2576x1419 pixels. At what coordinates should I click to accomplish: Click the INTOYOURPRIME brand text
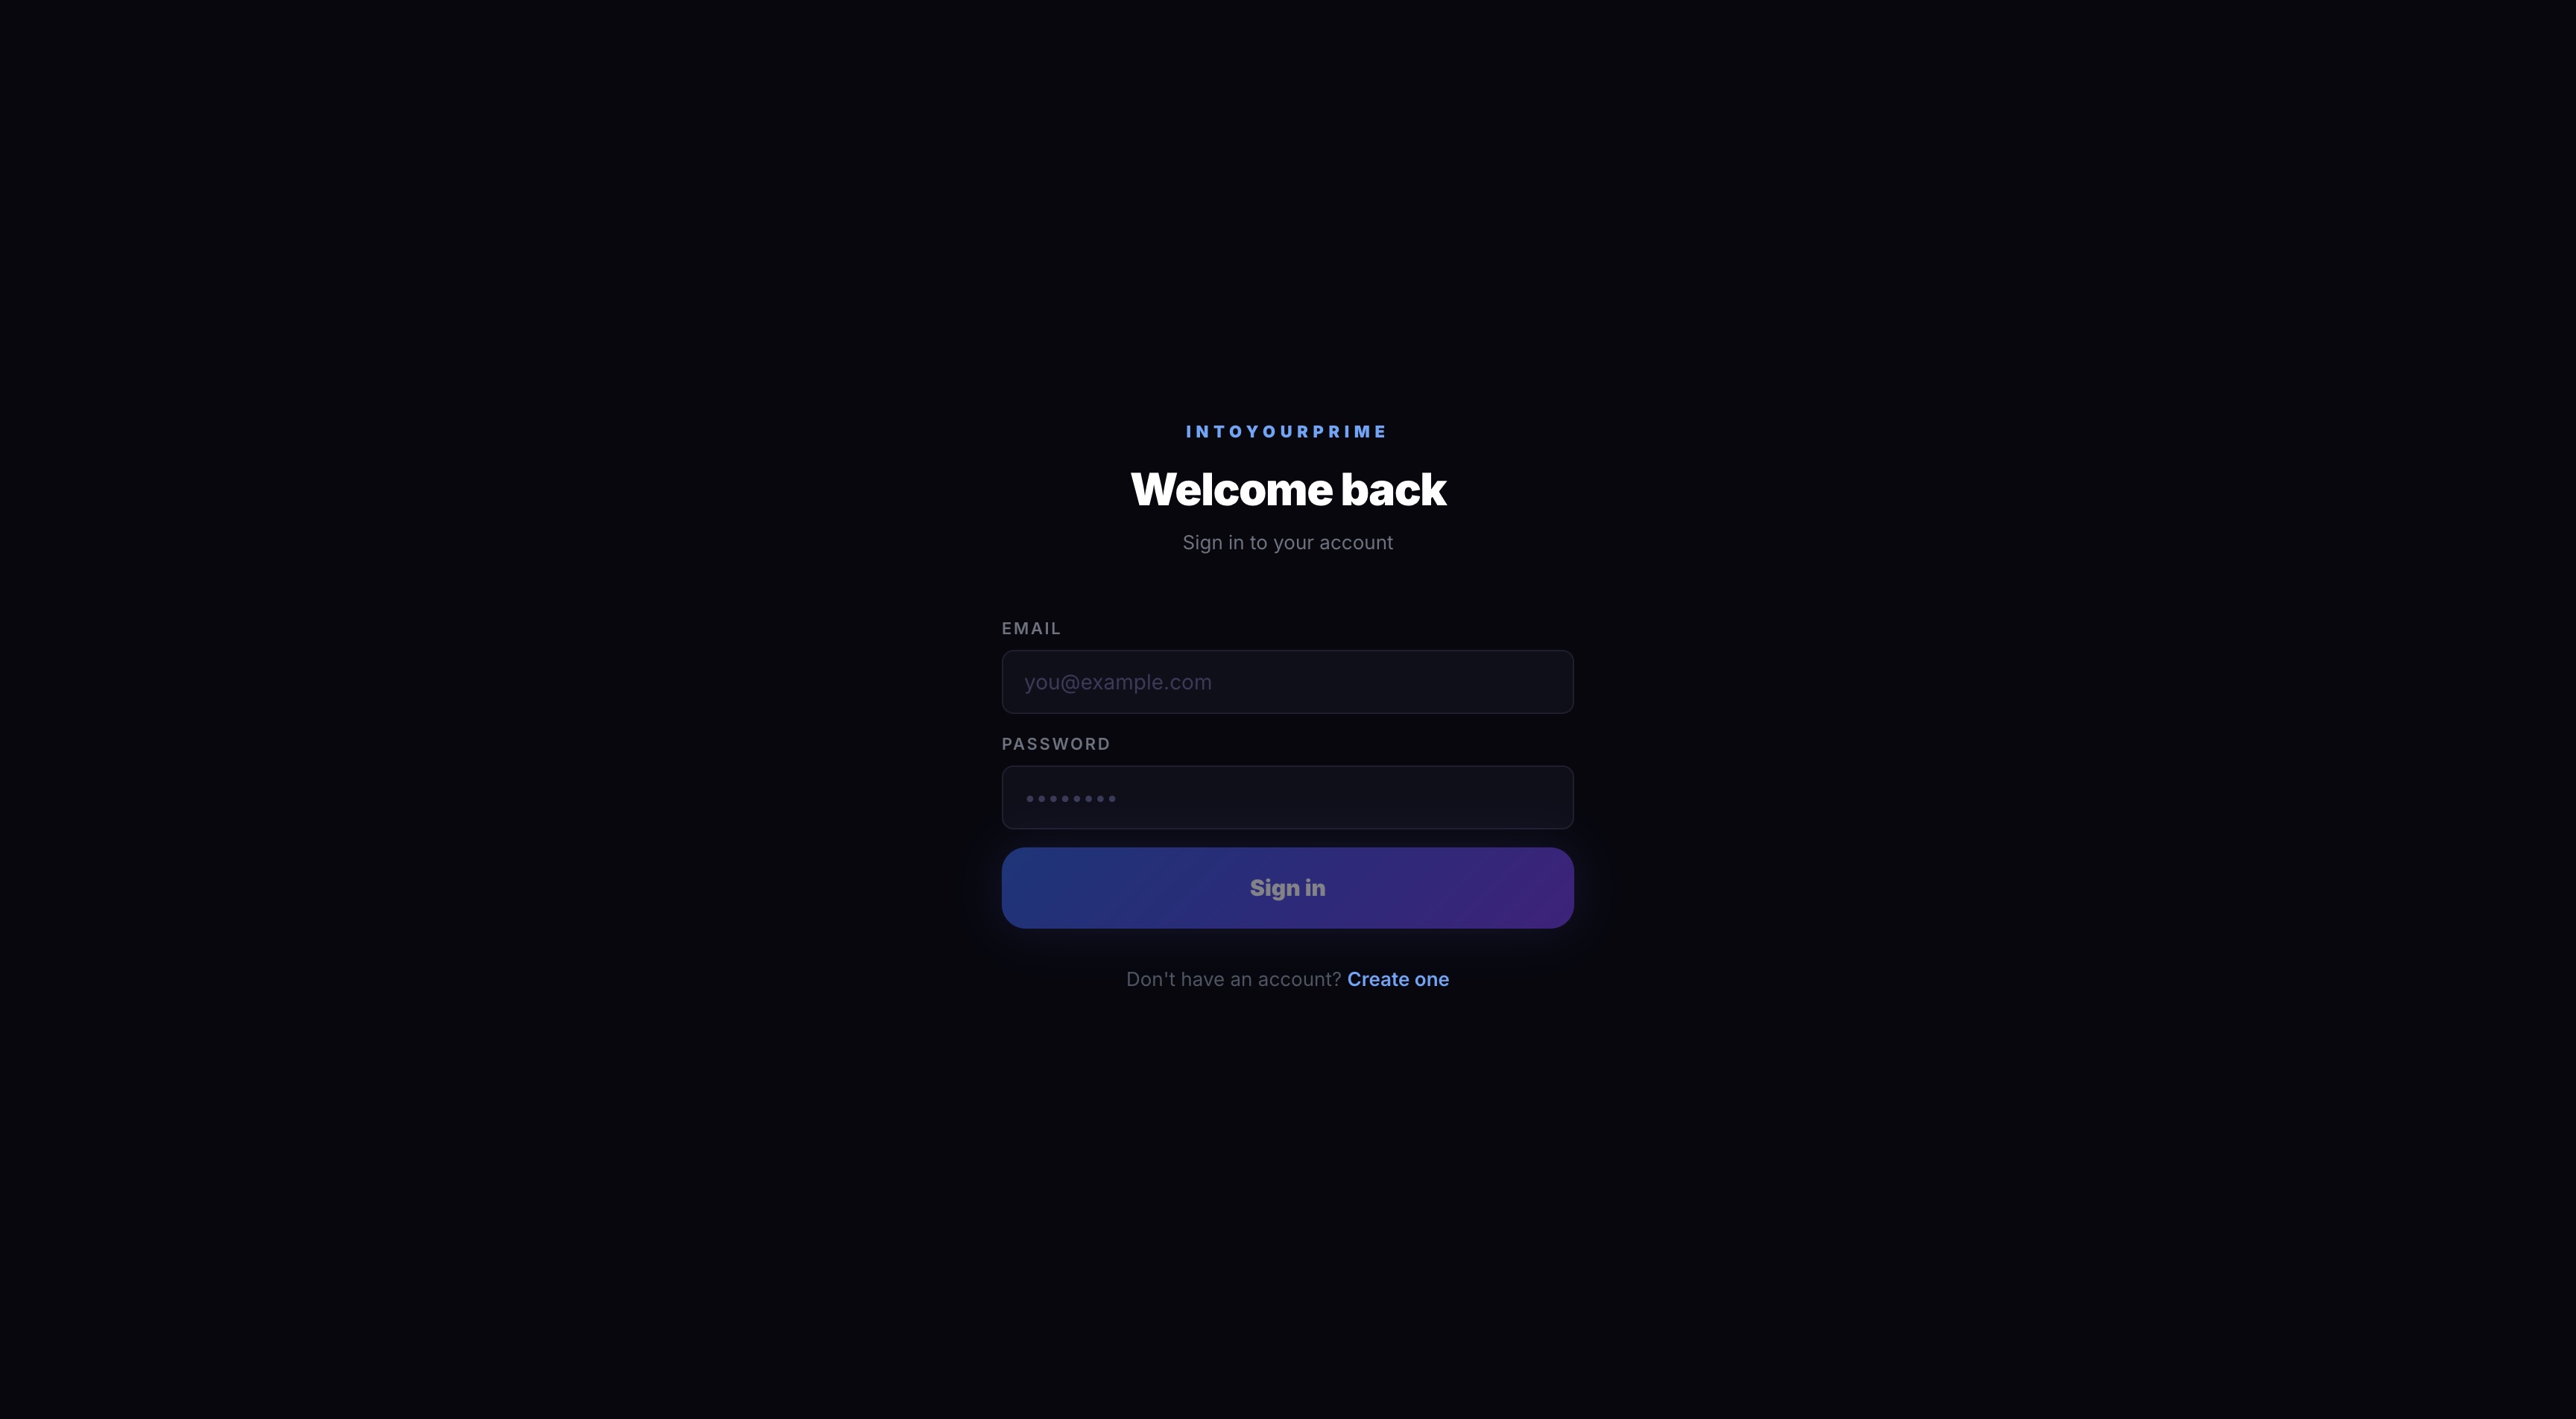click(x=1286, y=432)
